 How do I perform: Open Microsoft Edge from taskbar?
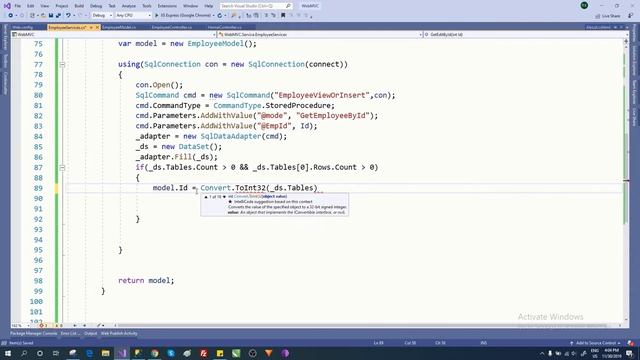click(89, 353)
